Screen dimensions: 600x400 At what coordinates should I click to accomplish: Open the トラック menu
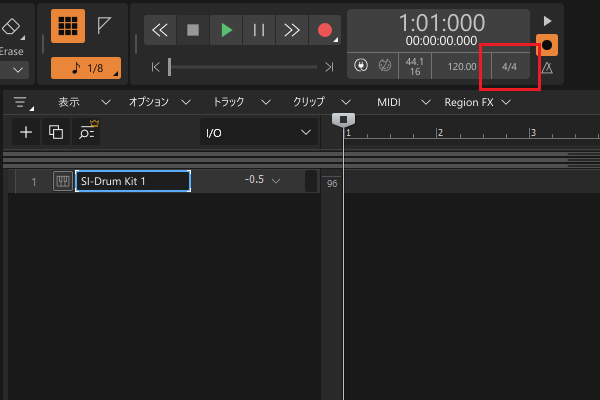[x=228, y=102]
